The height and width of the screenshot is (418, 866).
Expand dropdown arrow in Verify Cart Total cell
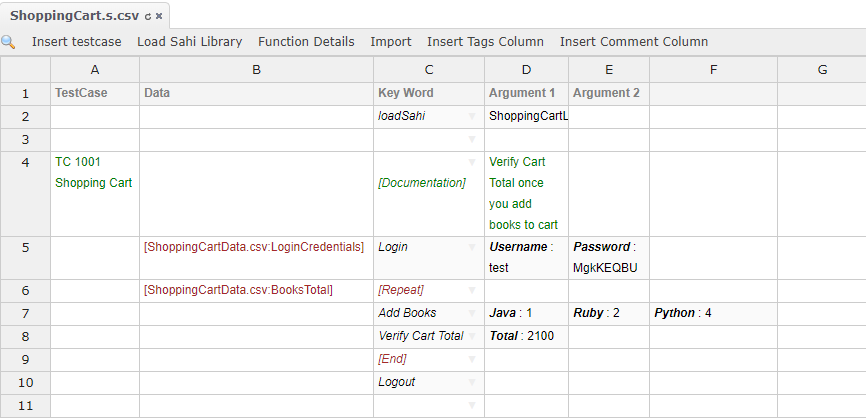tap(472, 337)
